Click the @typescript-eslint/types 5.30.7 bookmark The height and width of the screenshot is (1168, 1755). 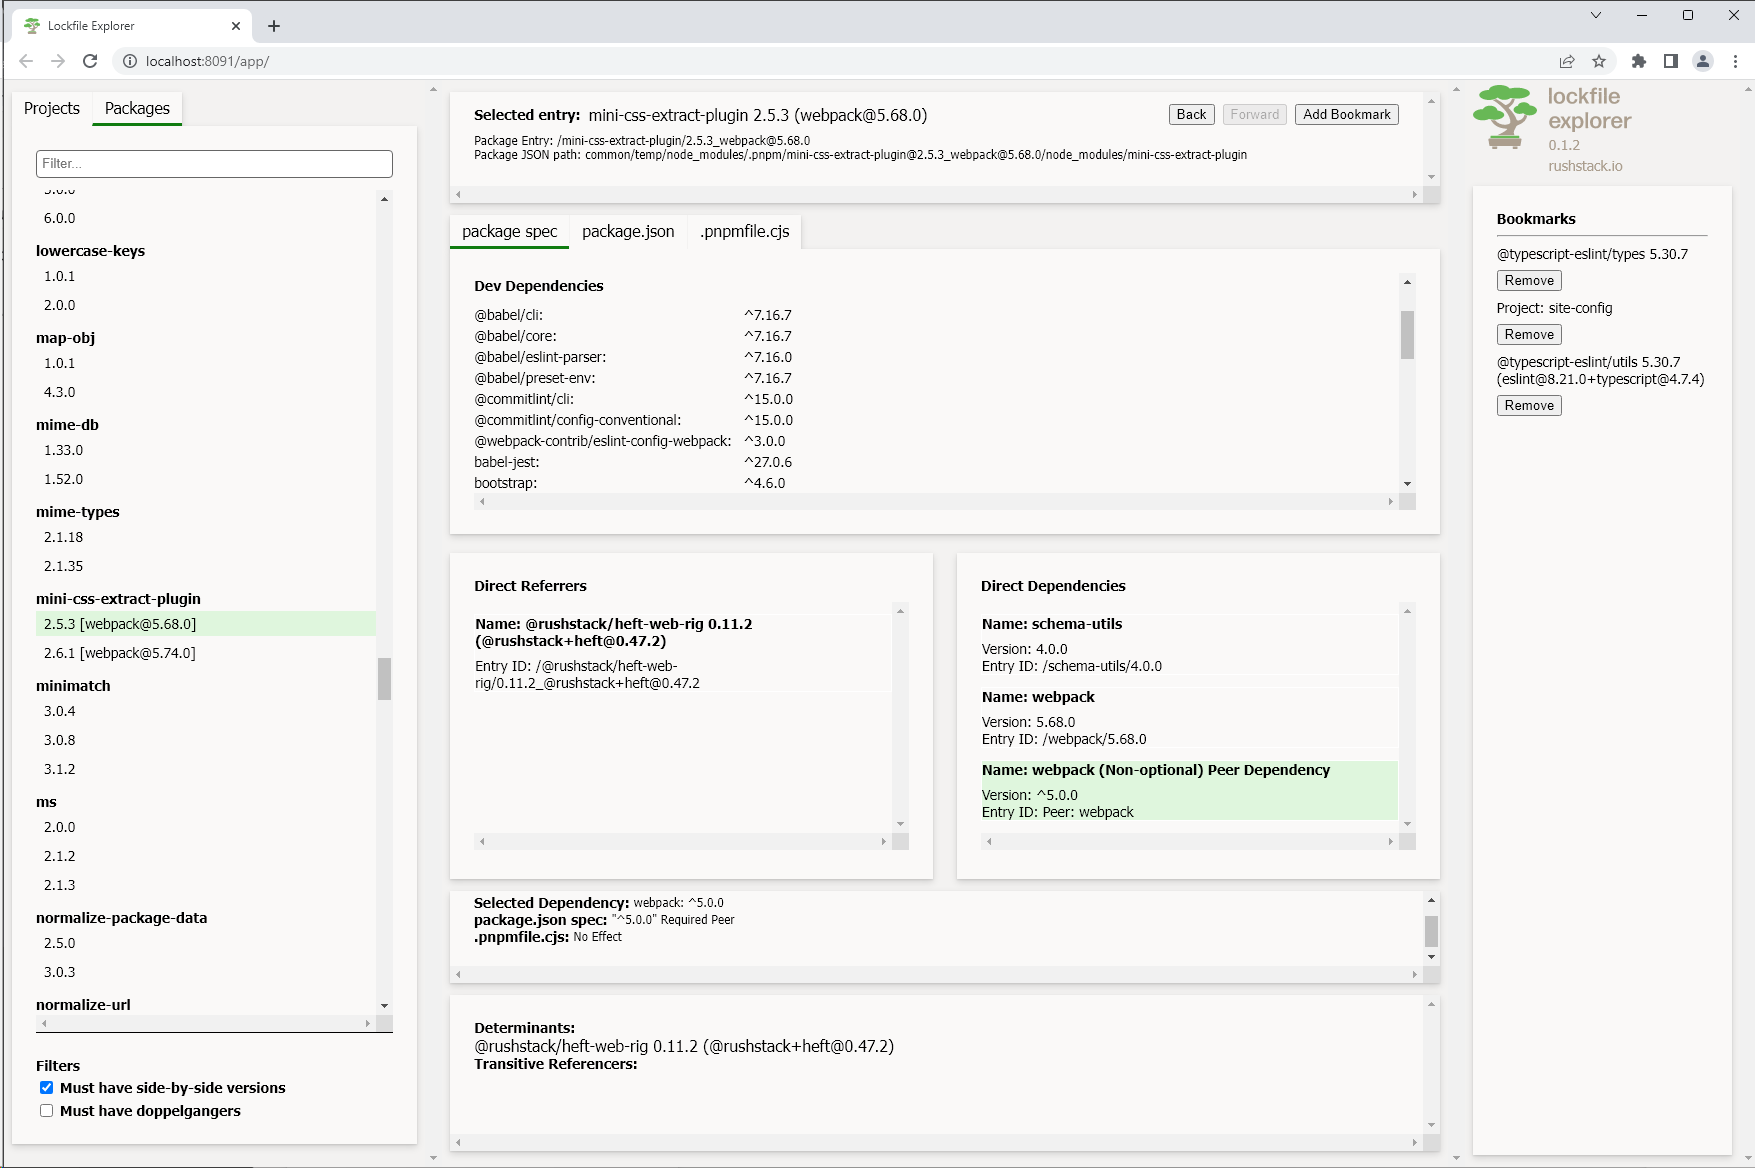(x=1592, y=254)
